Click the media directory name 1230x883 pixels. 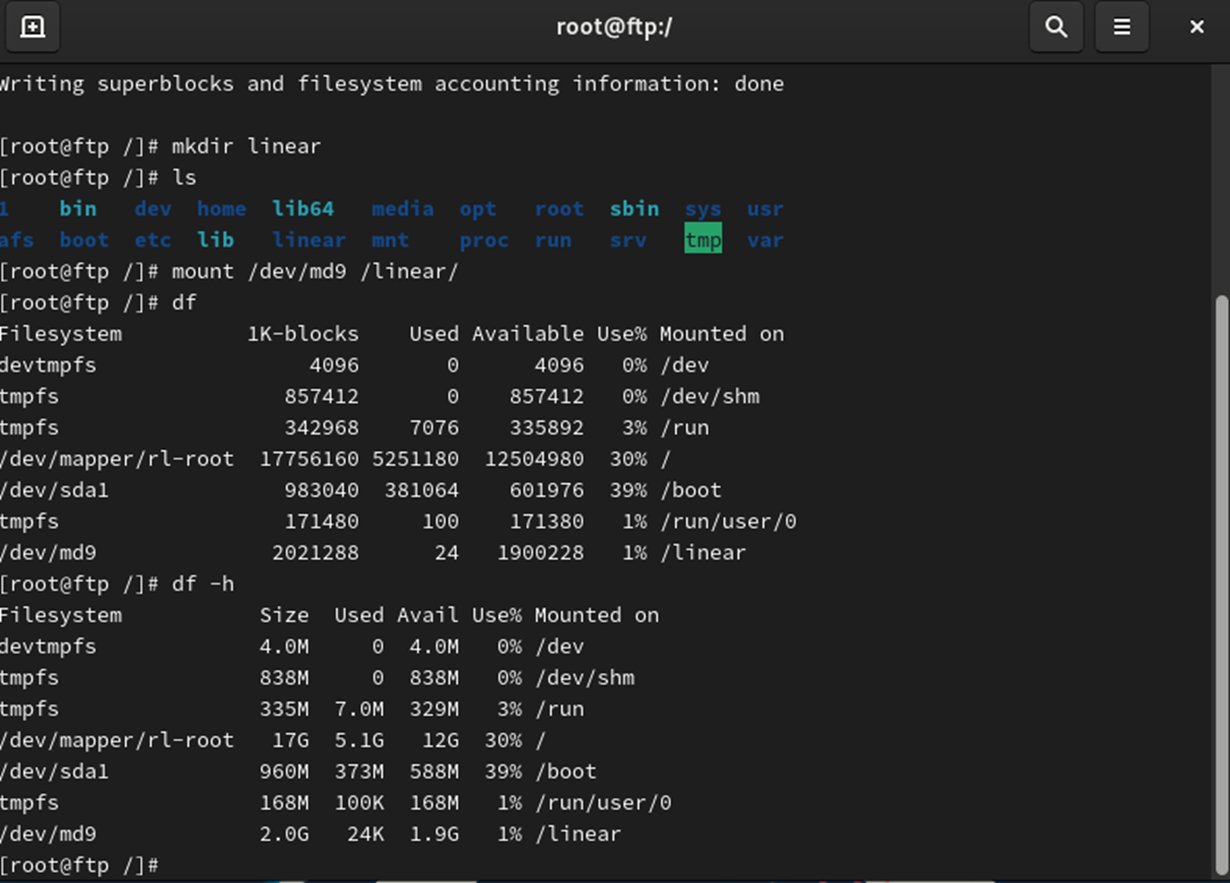tap(403, 209)
